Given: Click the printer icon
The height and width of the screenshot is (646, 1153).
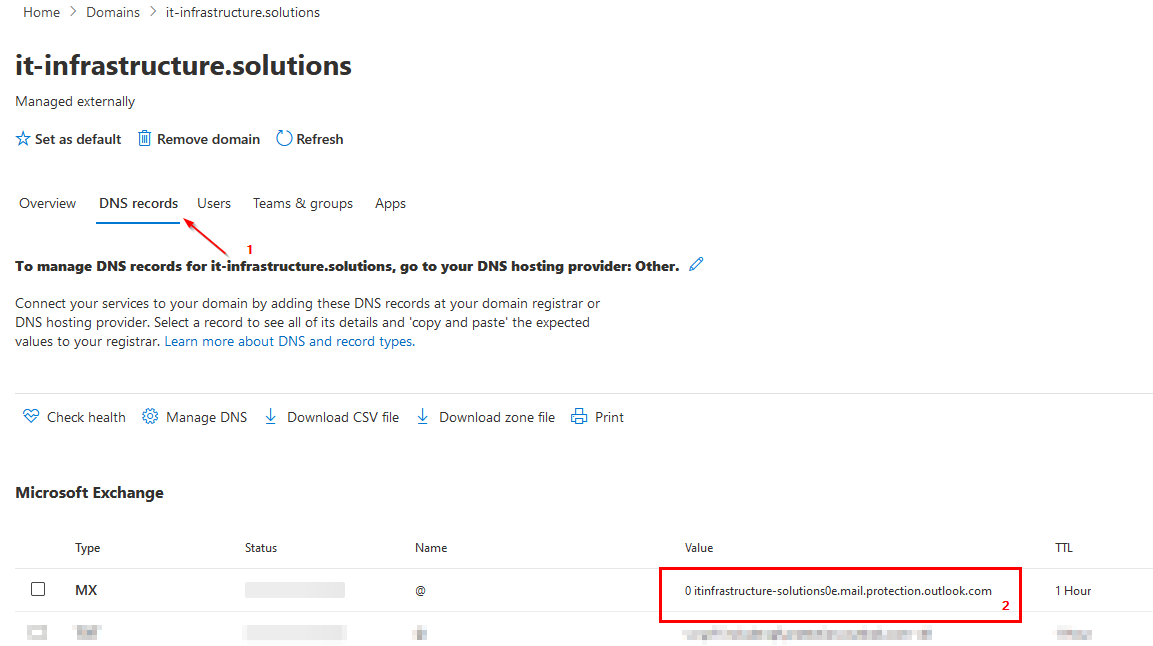Looking at the screenshot, I should coord(579,417).
